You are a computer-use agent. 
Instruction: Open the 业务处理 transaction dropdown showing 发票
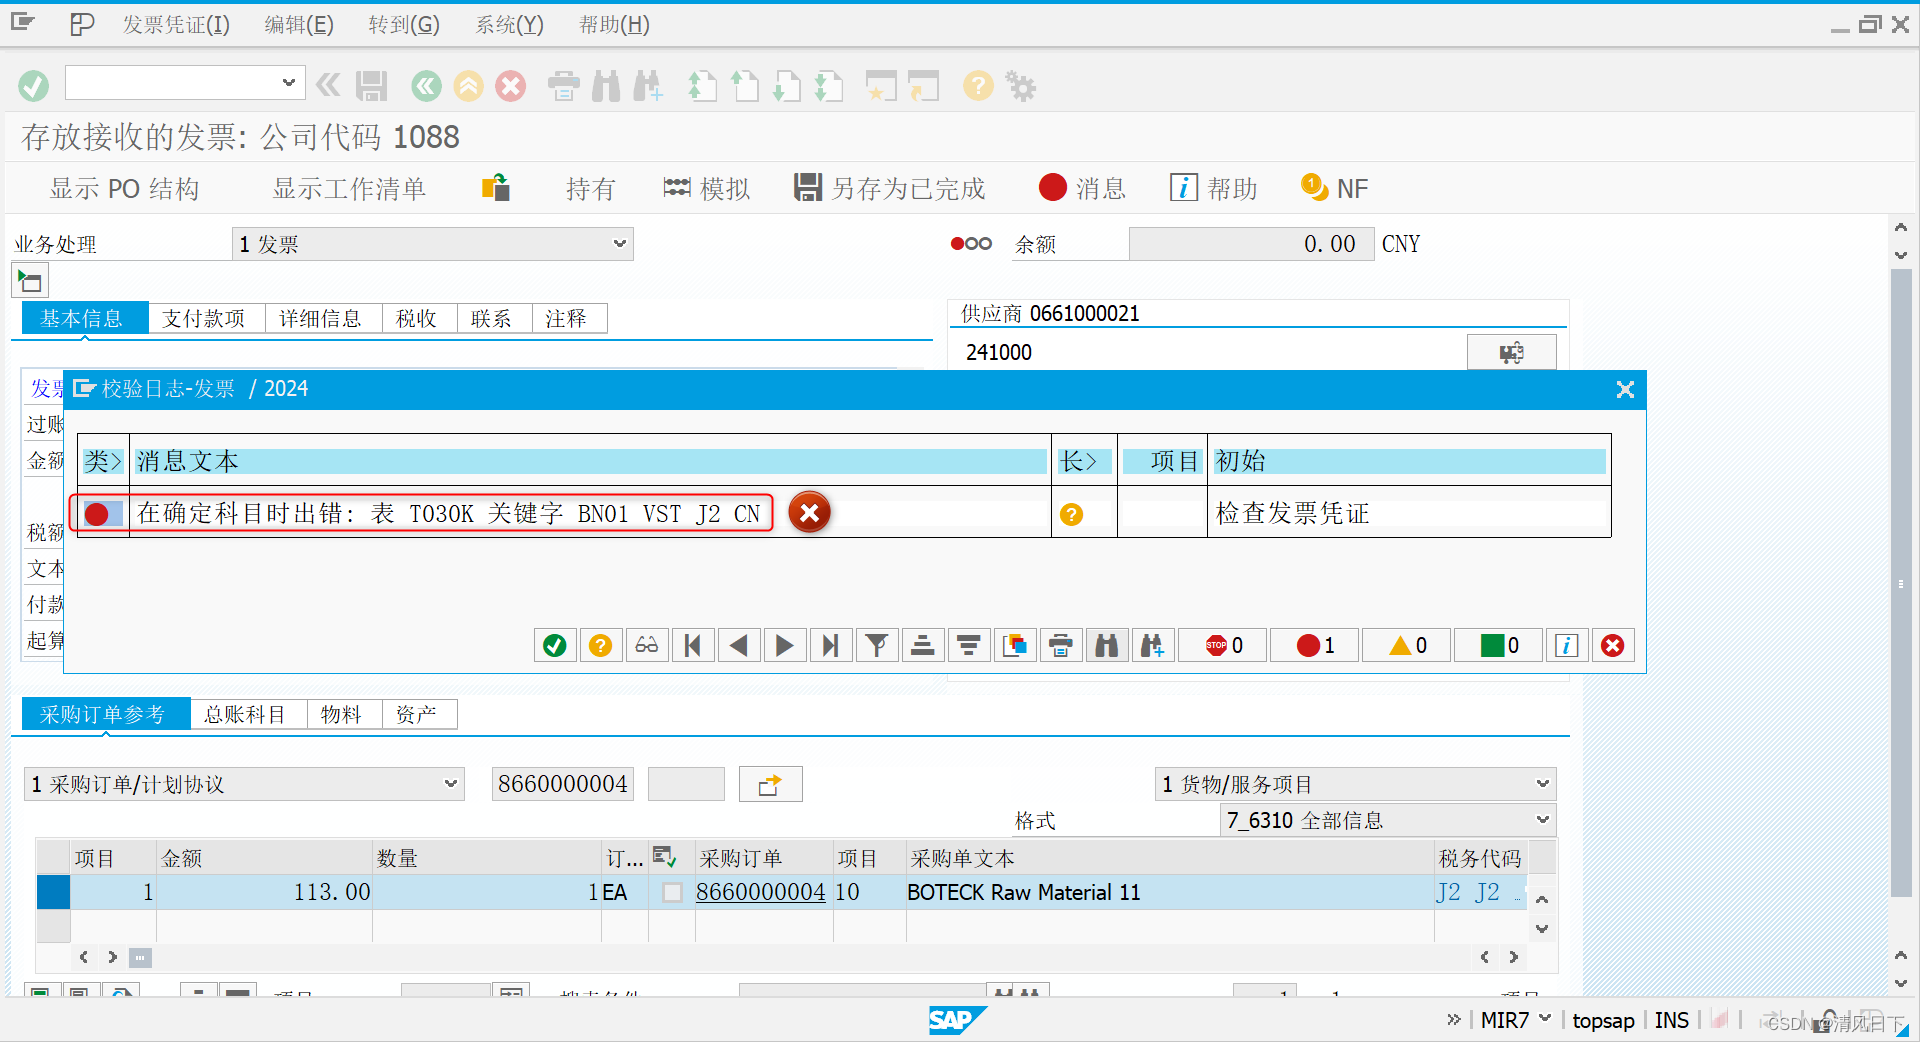[x=620, y=243]
